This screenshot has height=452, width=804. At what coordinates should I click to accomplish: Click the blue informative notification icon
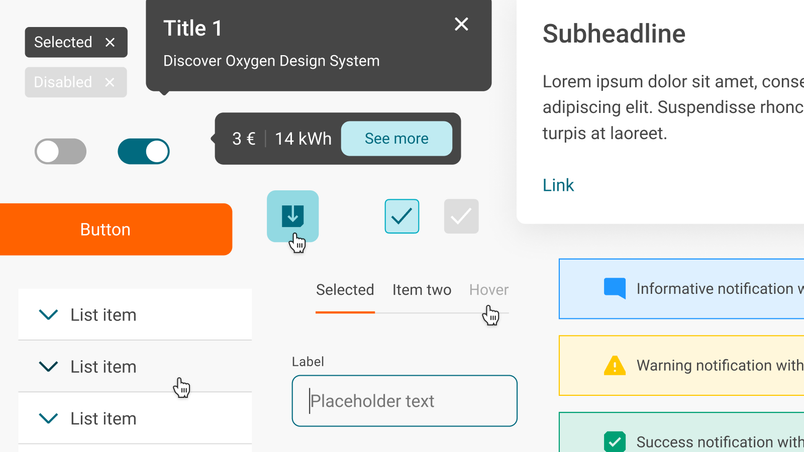615,288
